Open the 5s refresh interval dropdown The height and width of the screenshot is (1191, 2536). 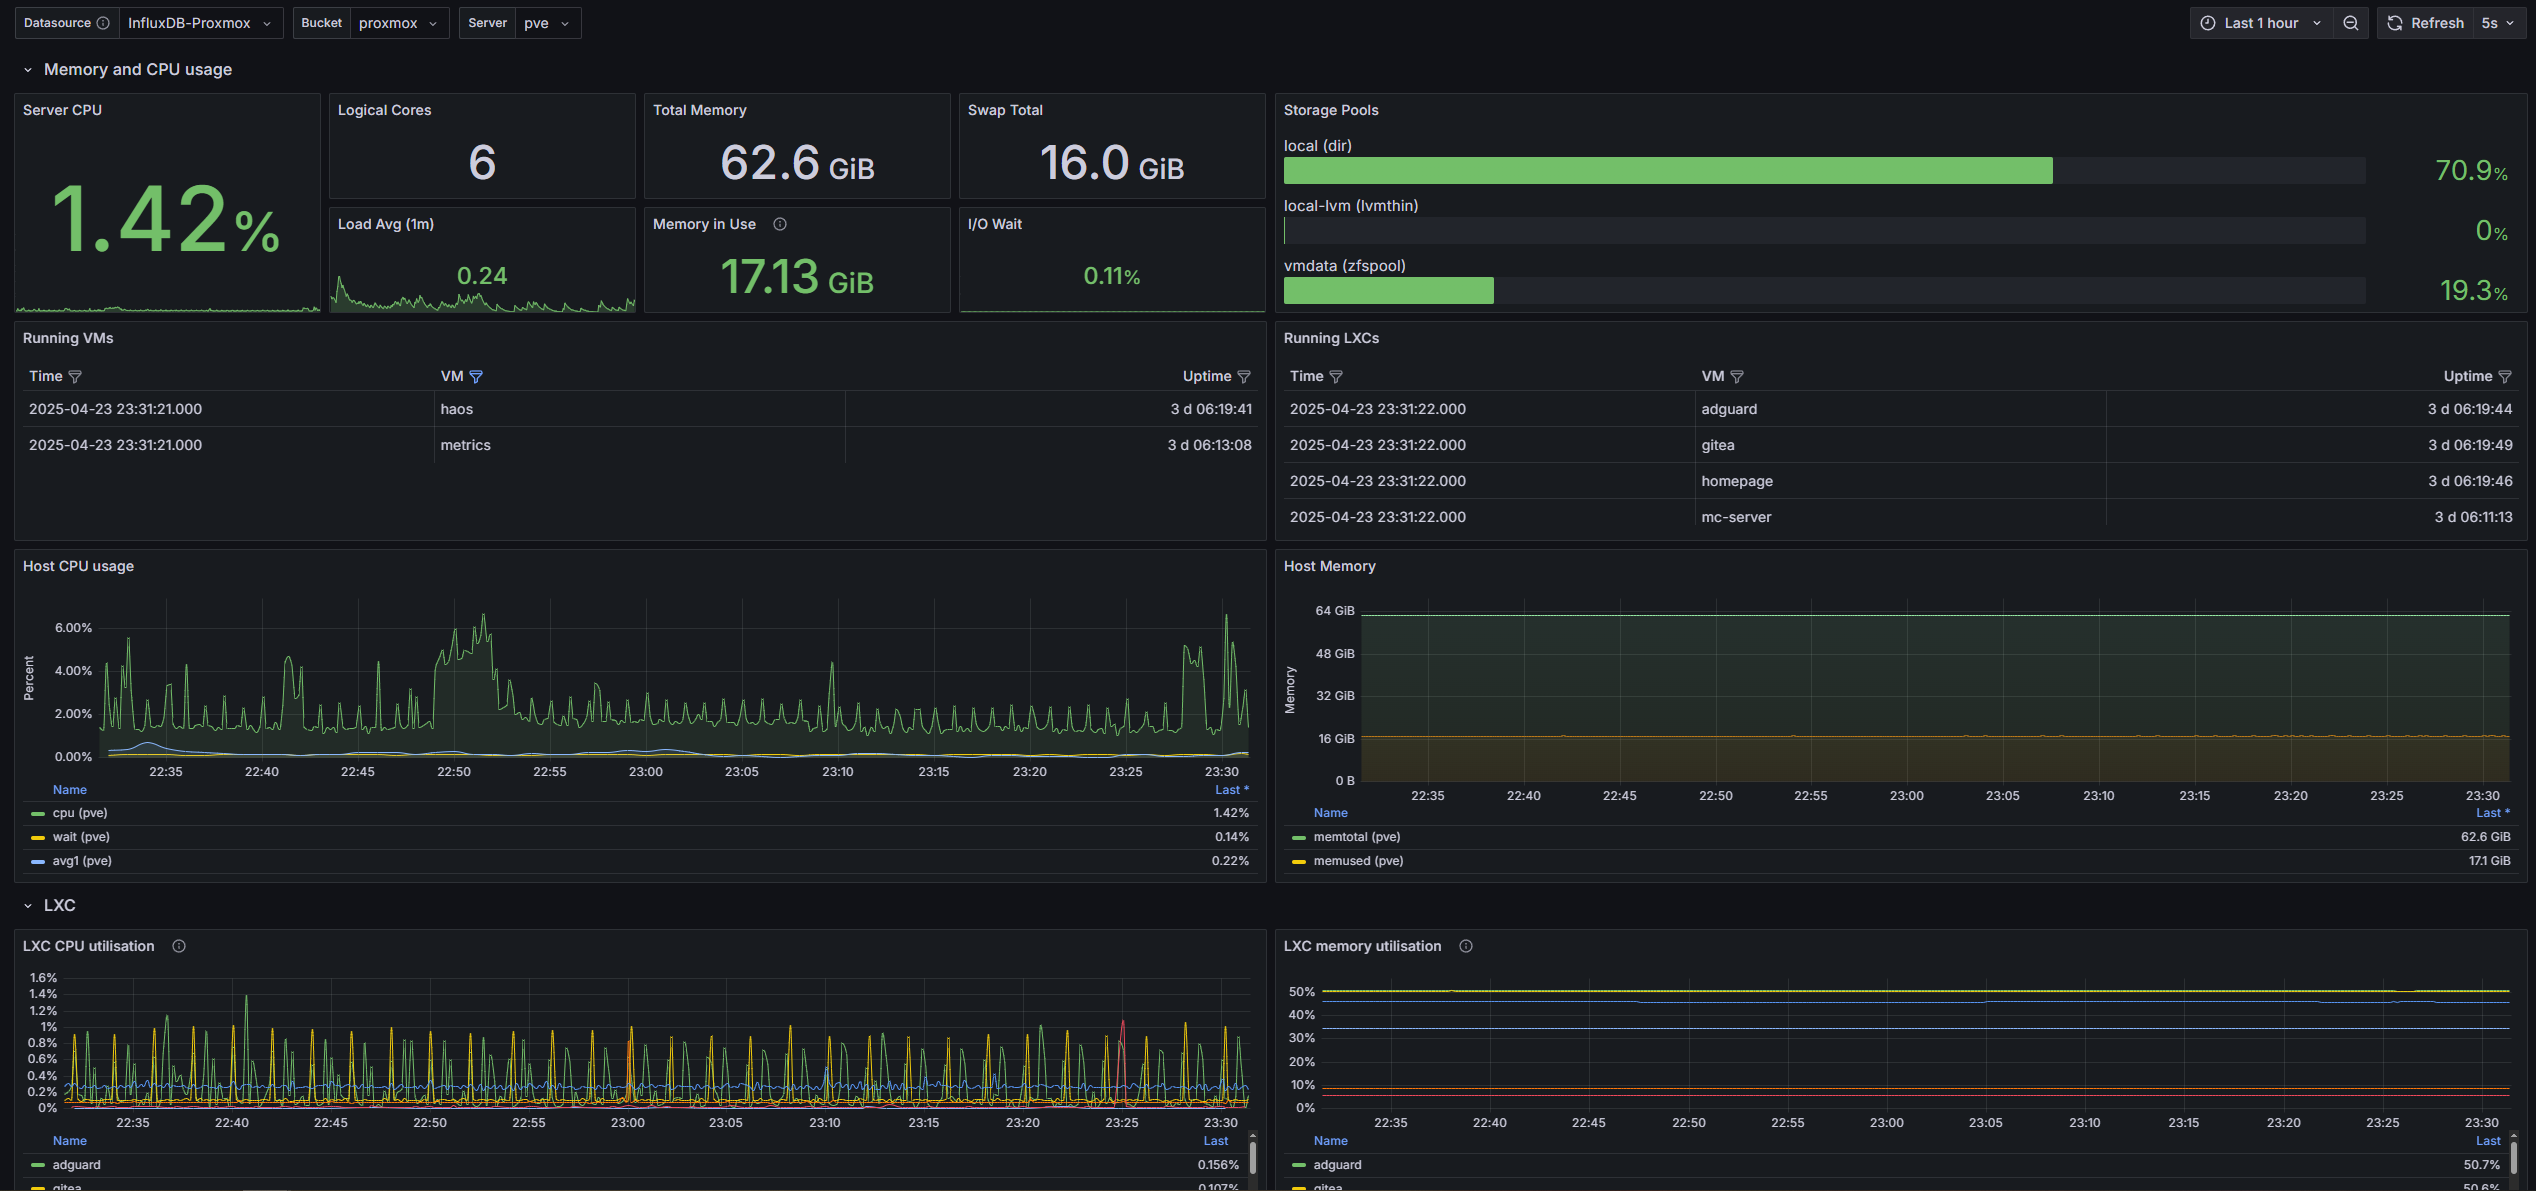(x=2497, y=23)
